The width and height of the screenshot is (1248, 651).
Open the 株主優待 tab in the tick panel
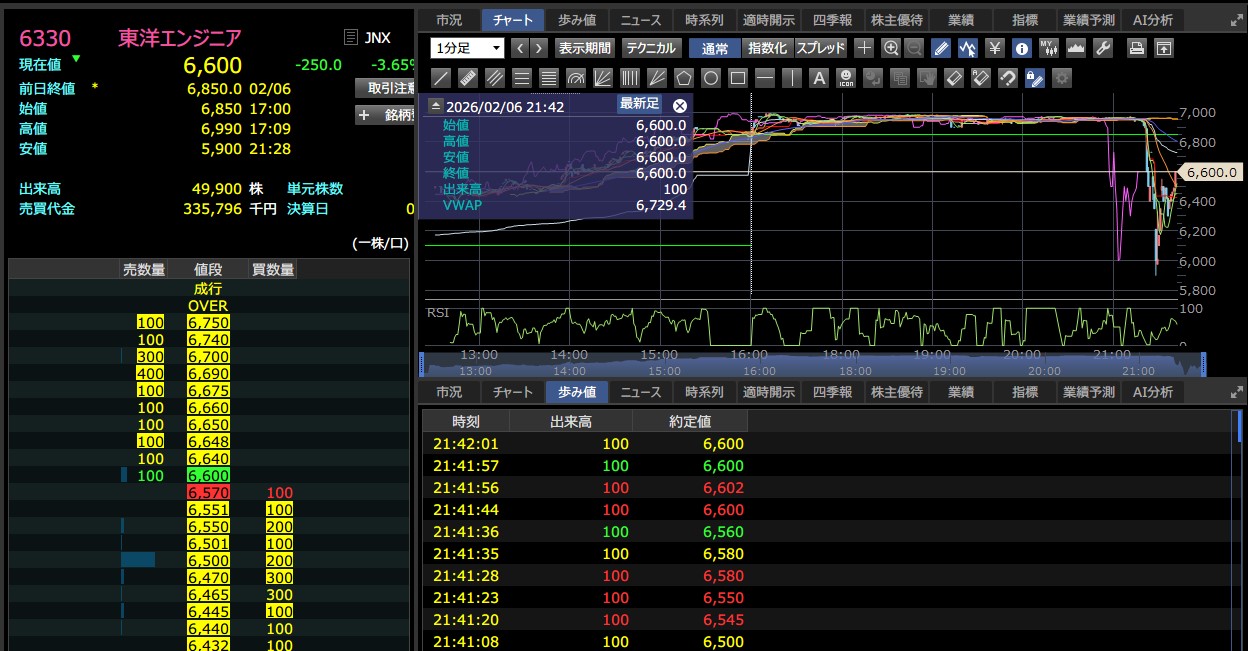click(x=896, y=392)
